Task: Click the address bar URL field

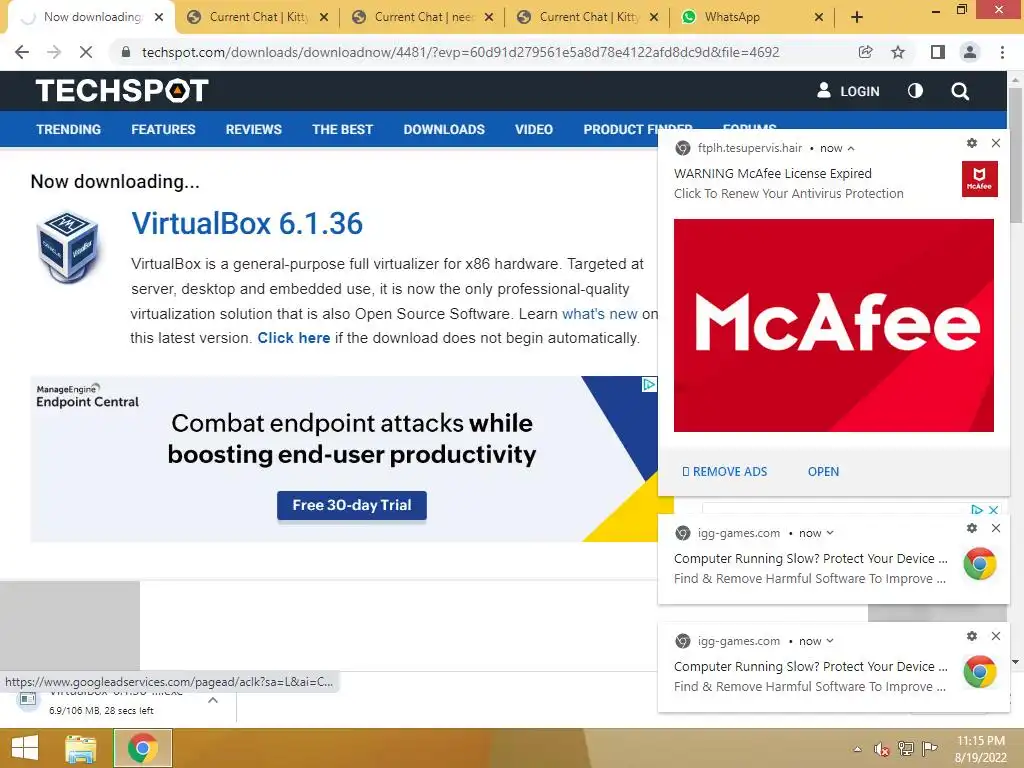Action: [x=460, y=52]
